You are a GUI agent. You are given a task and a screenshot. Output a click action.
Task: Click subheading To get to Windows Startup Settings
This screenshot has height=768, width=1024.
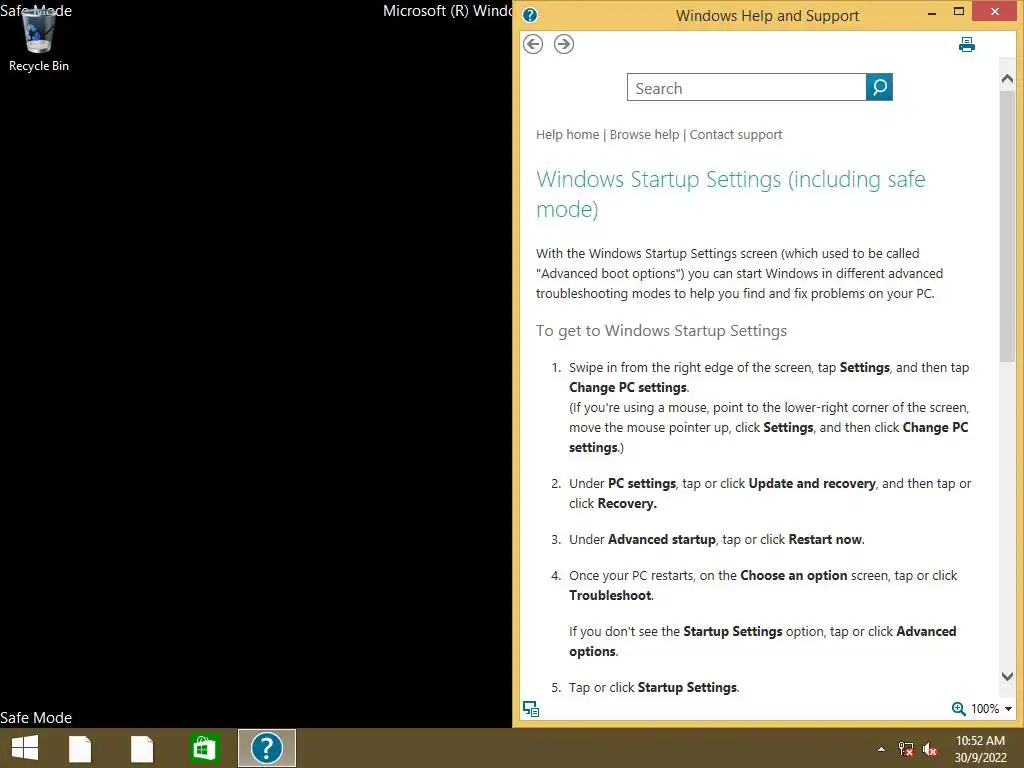pos(661,331)
